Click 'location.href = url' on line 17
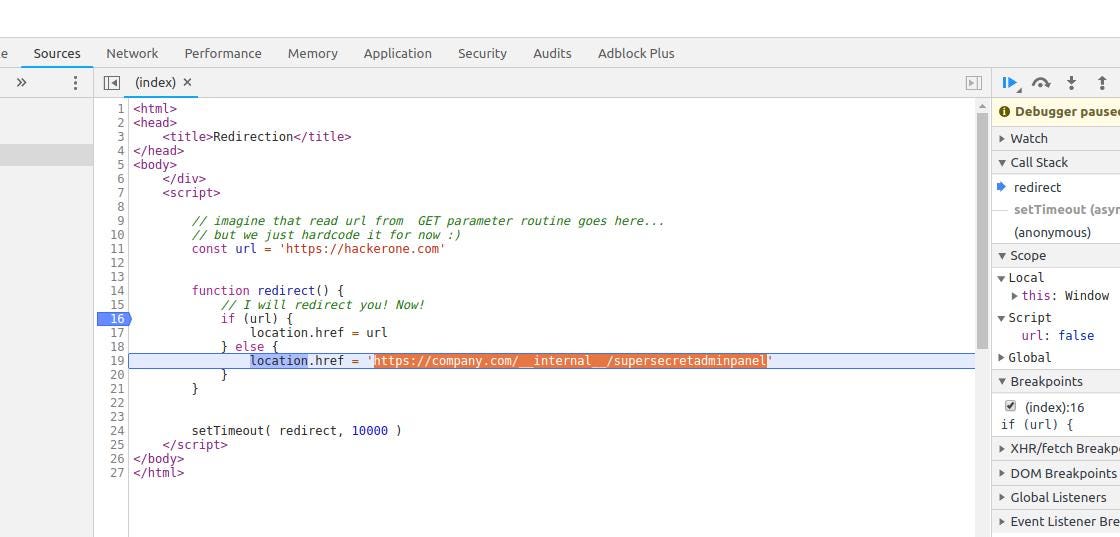 [319, 333]
